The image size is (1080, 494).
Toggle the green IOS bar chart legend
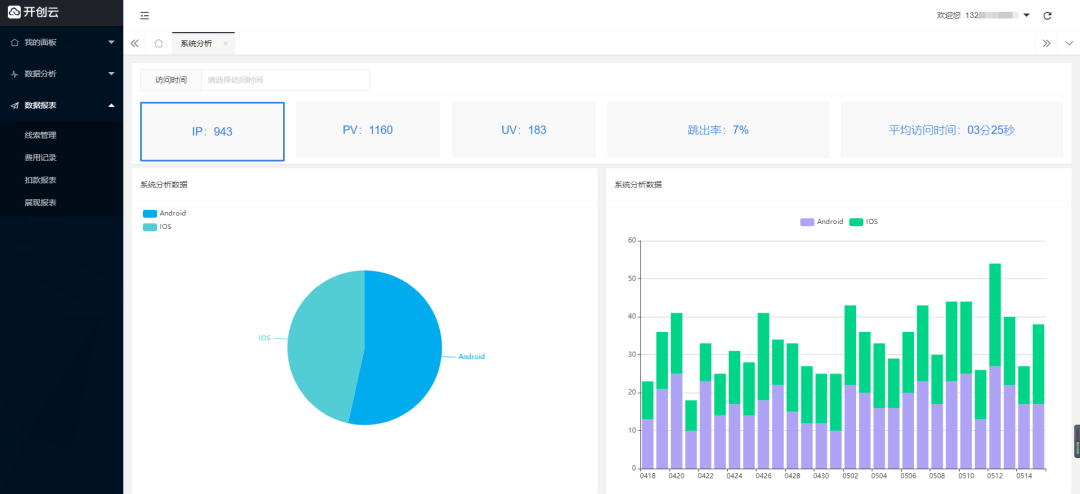pyautogui.click(x=863, y=221)
